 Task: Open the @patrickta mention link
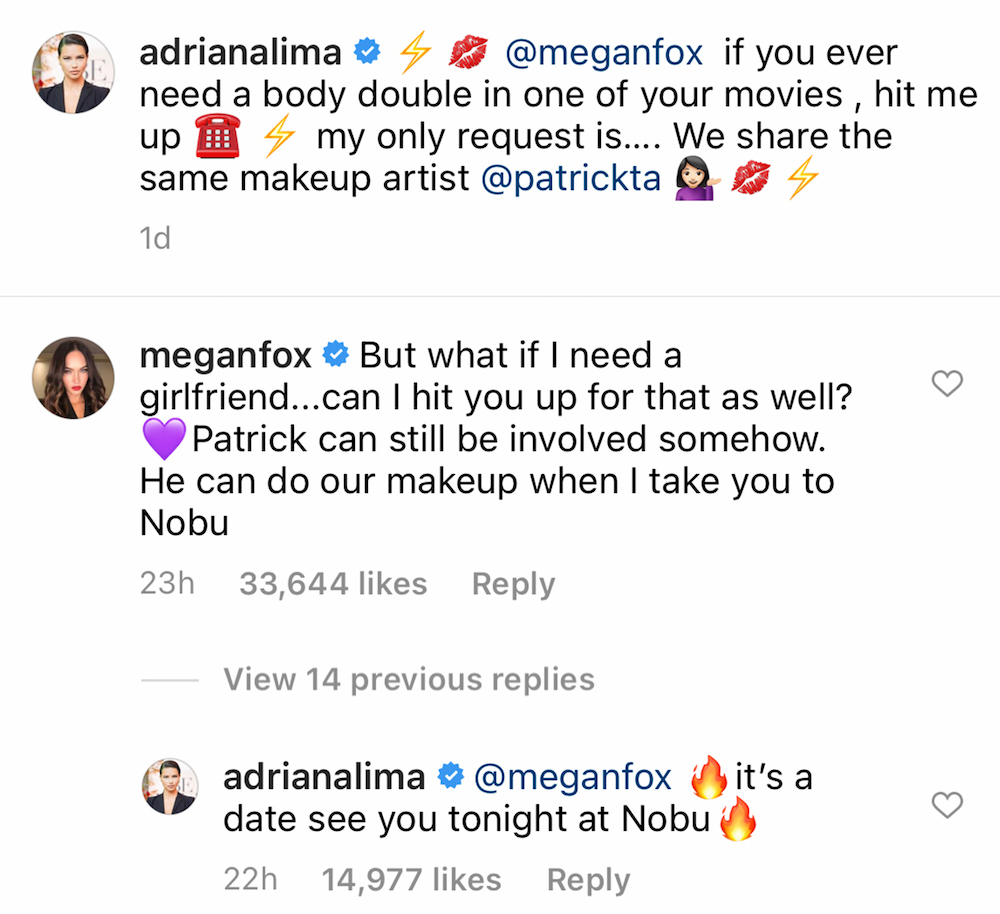pyautogui.click(x=571, y=178)
